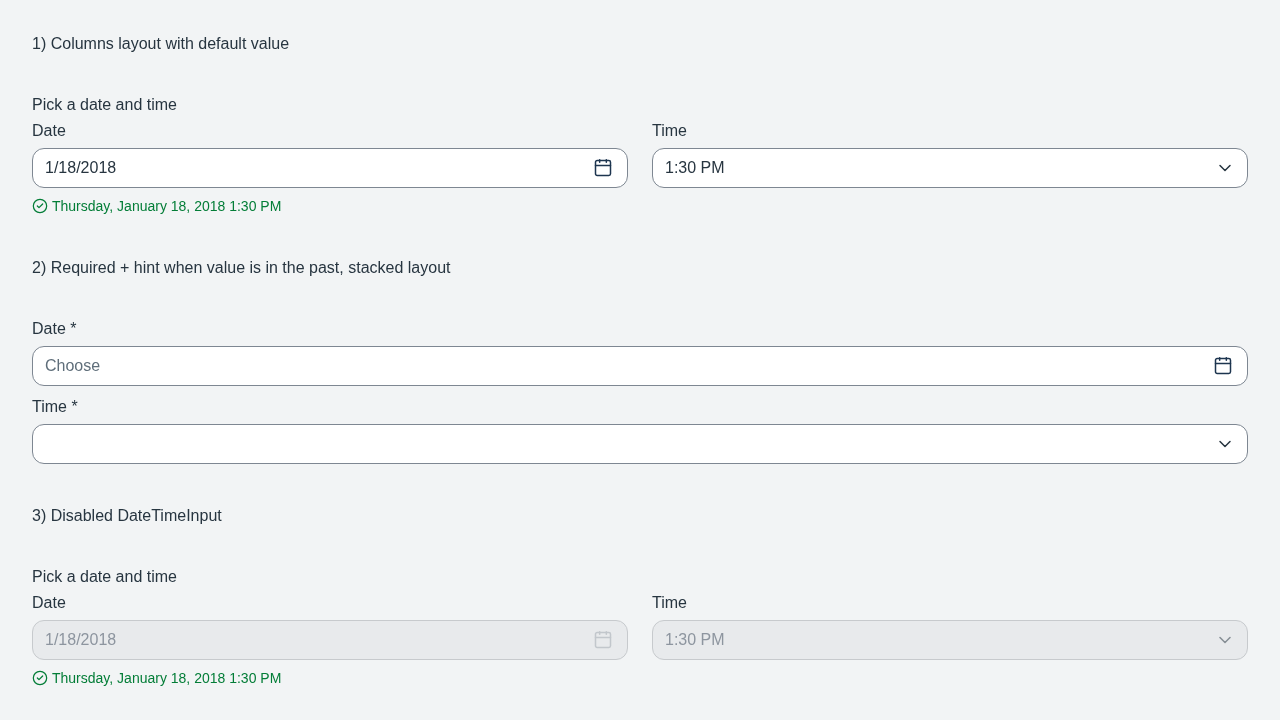The height and width of the screenshot is (720, 1280).
Task: Expand the enabled 1:30 PM time chevron
Action: (1225, 168)
